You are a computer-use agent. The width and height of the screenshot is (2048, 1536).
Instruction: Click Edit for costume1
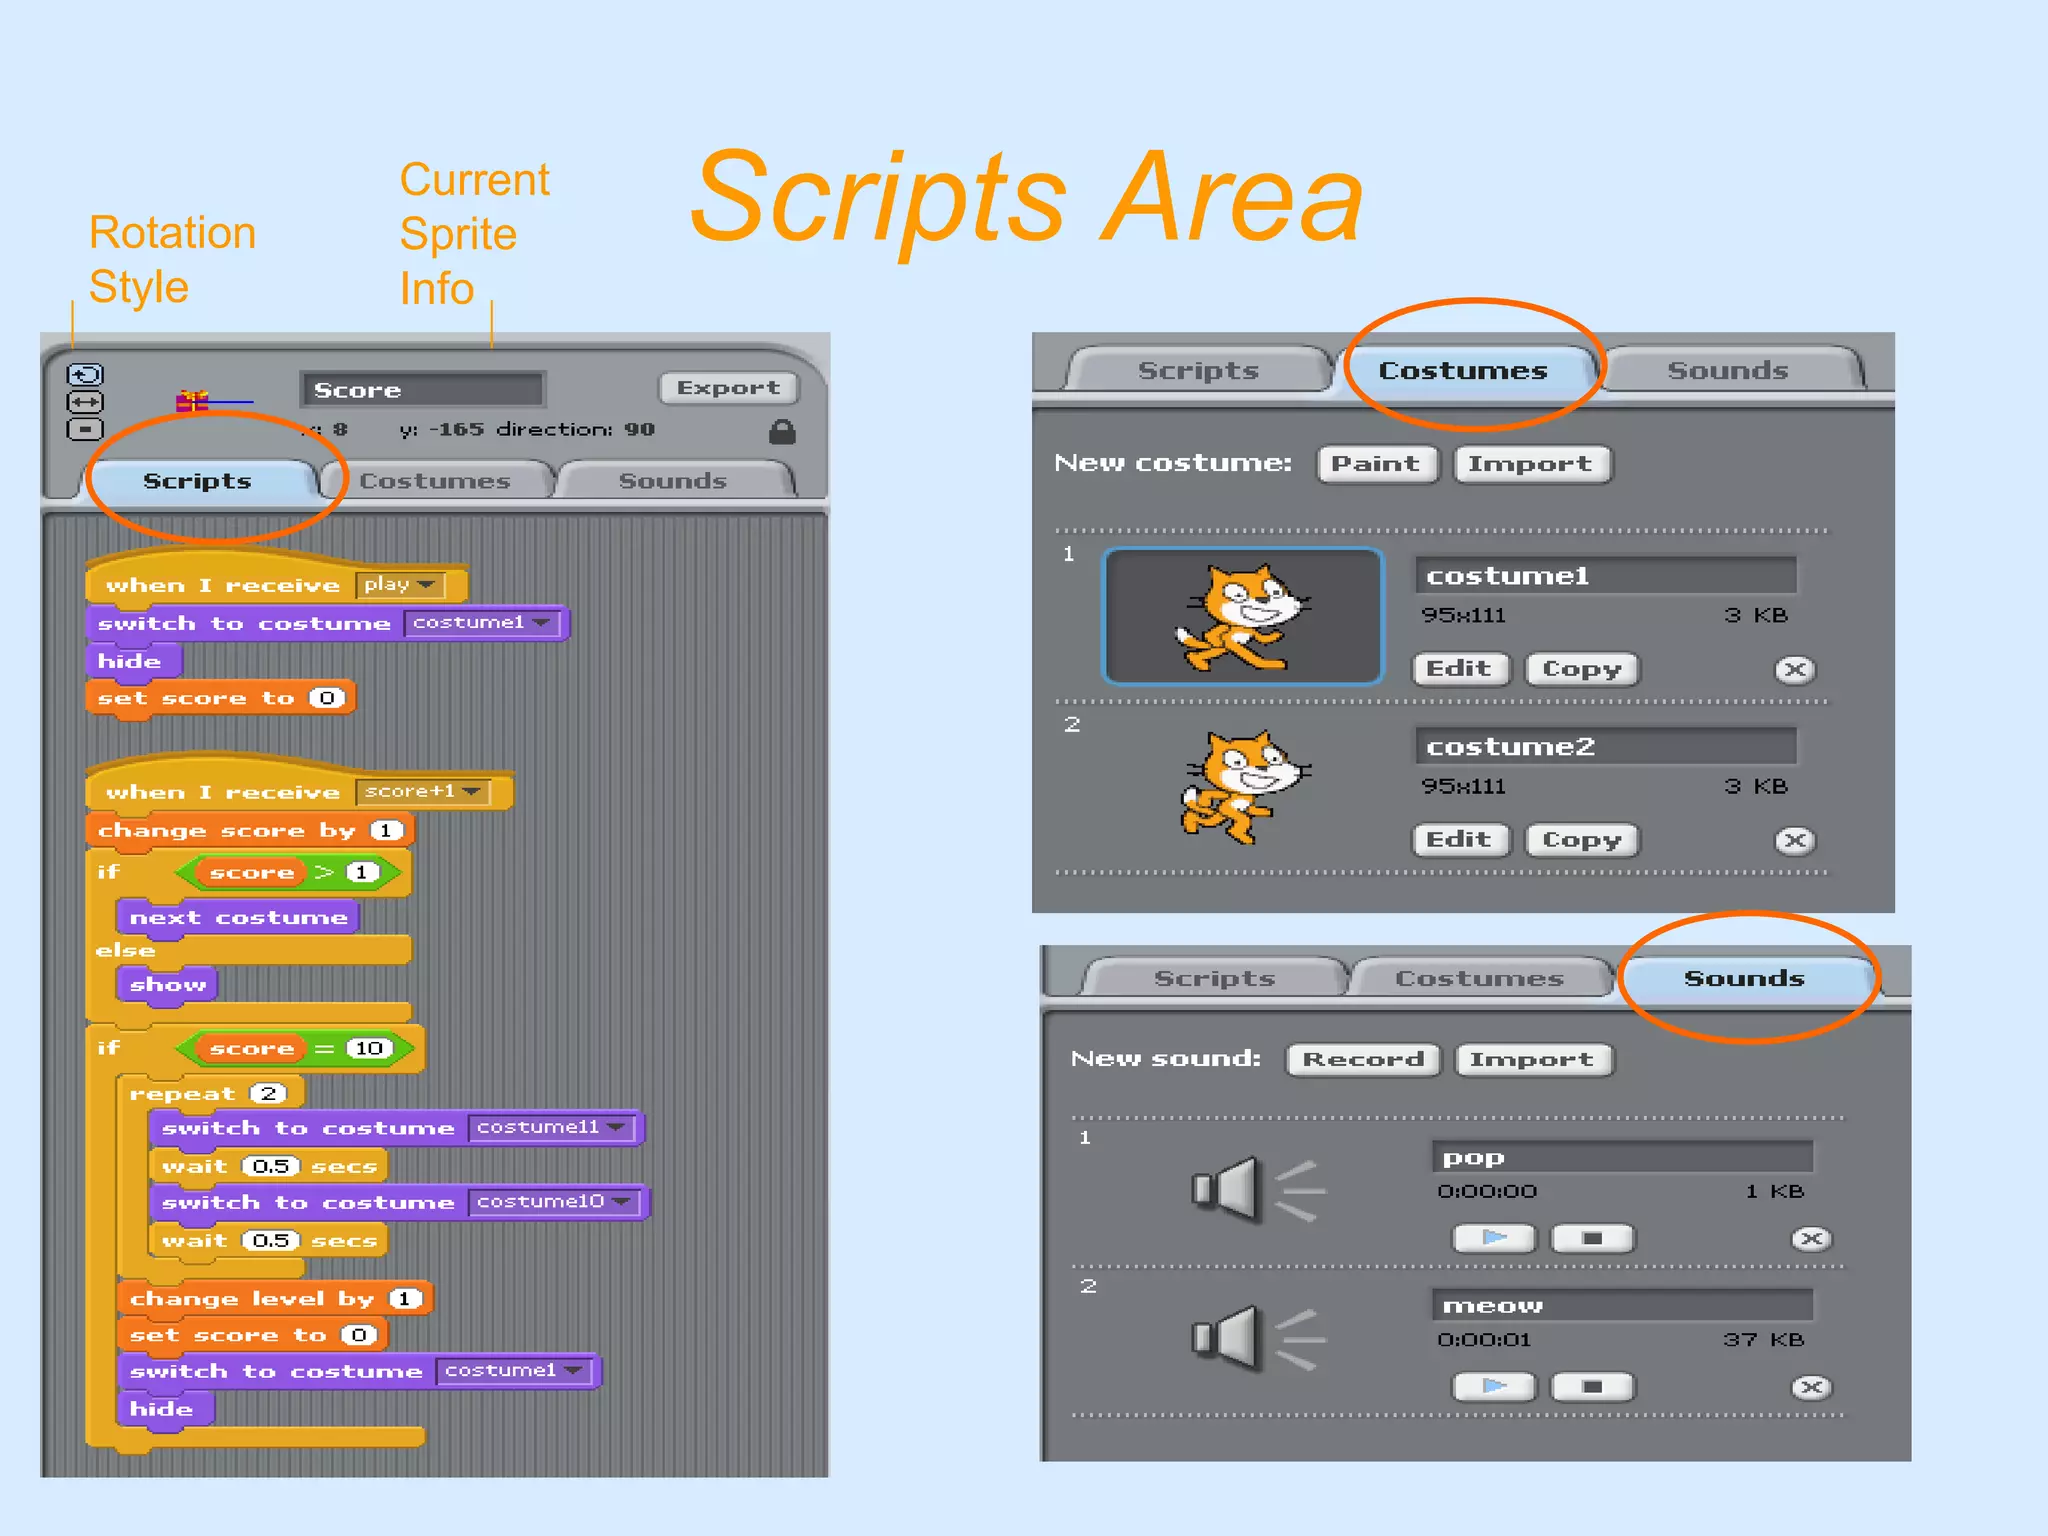click(1460, 669)
